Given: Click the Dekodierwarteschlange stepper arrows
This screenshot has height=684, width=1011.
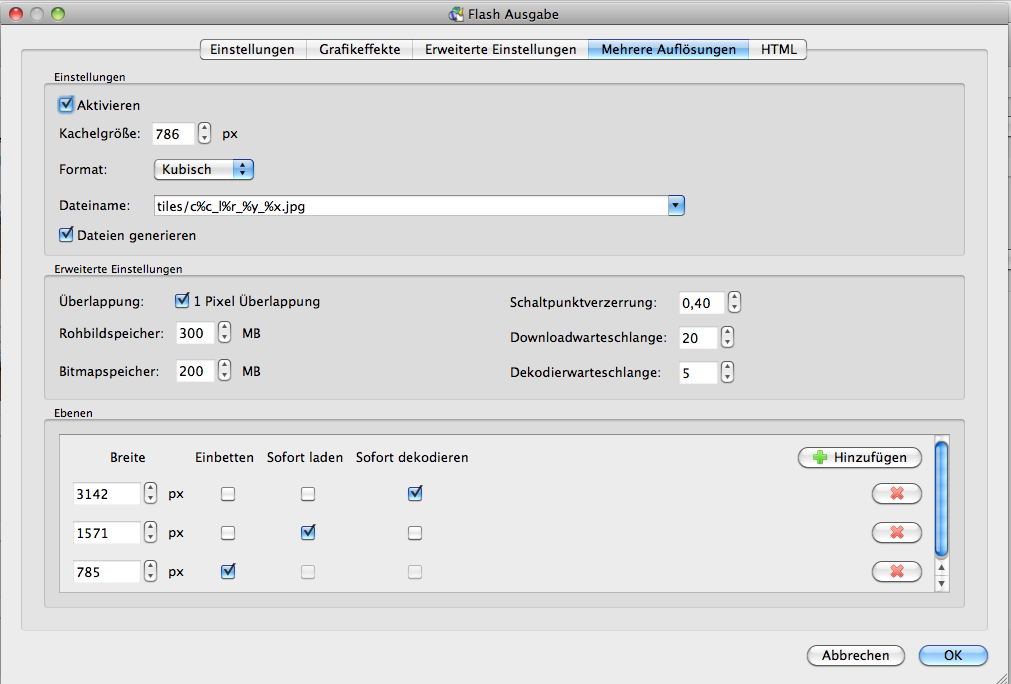Looking at the screenshot, I should coord(727,372).
